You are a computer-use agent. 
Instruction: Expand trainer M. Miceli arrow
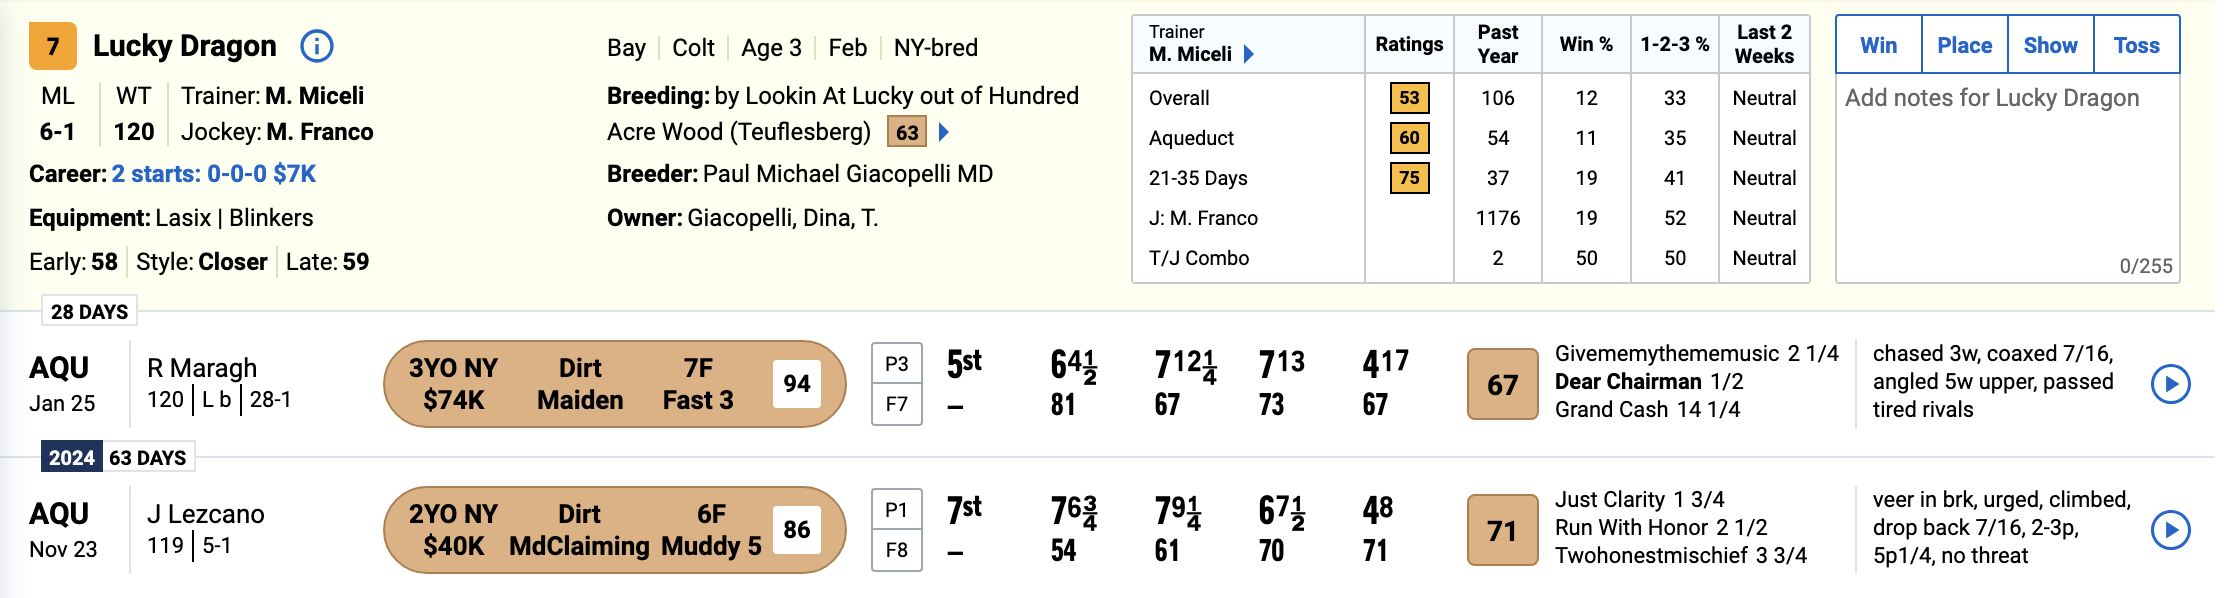point(1248,54)
